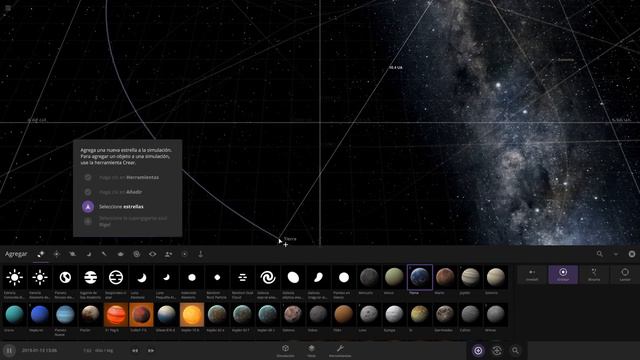
Task: Open search in the Agregar panel header
Action: [600, 254]
